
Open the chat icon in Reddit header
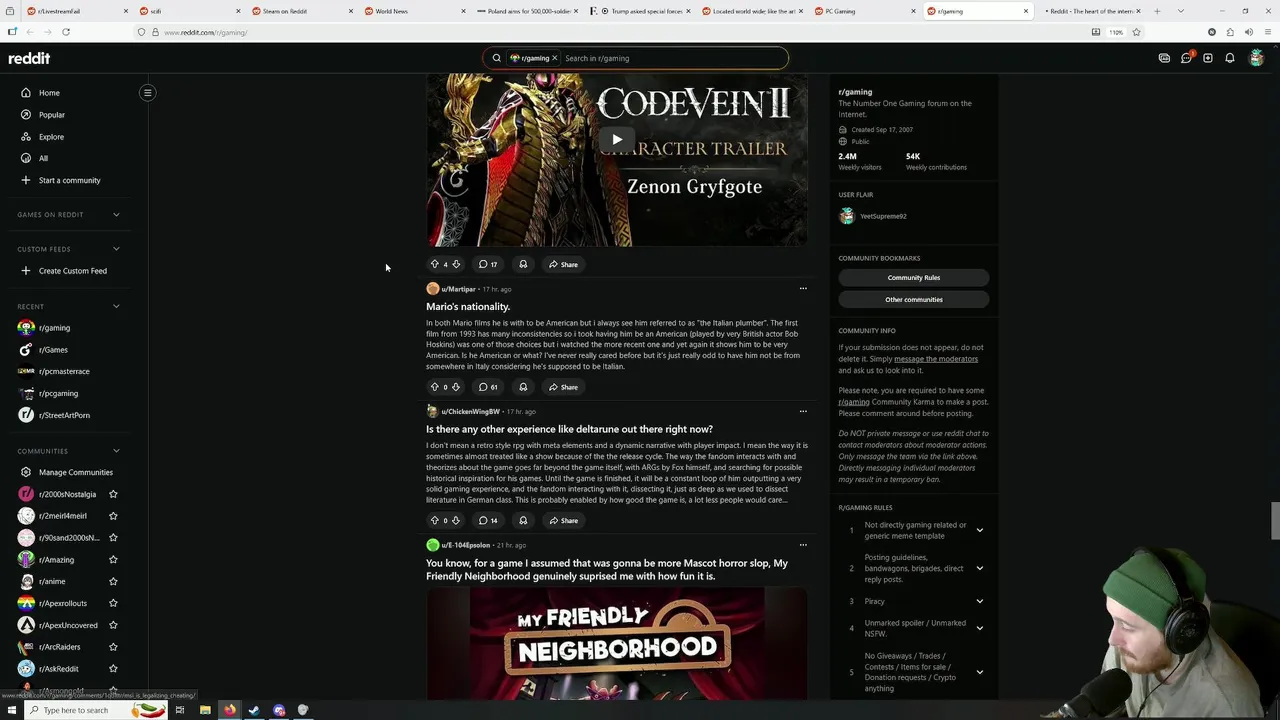pyautogui.click(x=1186, y=58)
